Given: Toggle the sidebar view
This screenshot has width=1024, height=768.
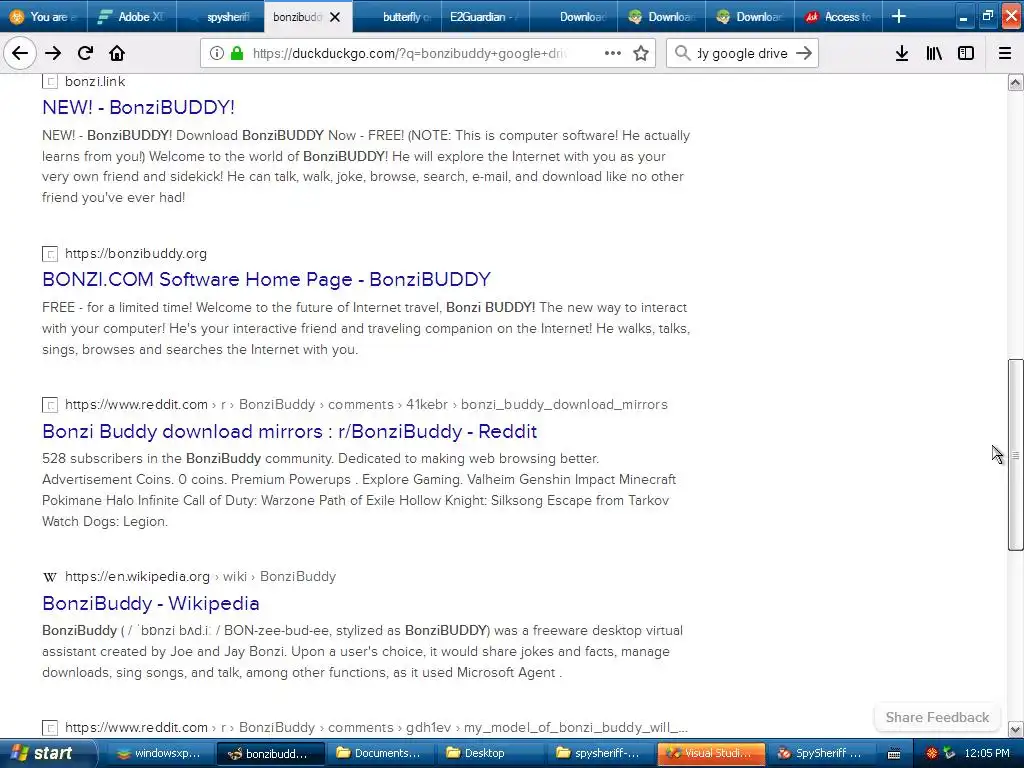Looking at the screenshot, I should (966, 54).
